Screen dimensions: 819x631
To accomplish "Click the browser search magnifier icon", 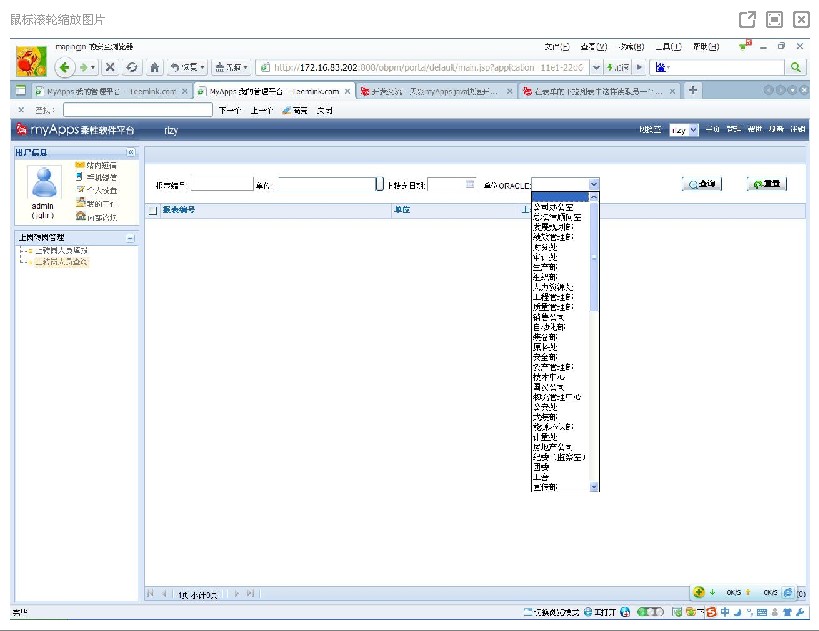I will [x=795, y=67].
